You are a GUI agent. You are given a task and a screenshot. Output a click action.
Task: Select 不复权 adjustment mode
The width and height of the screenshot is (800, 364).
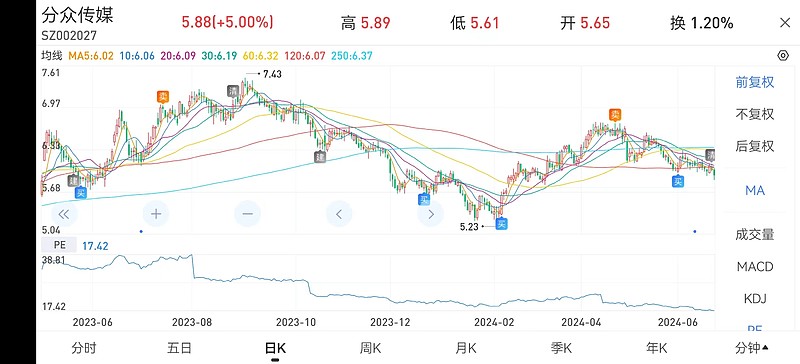point(755,114)
